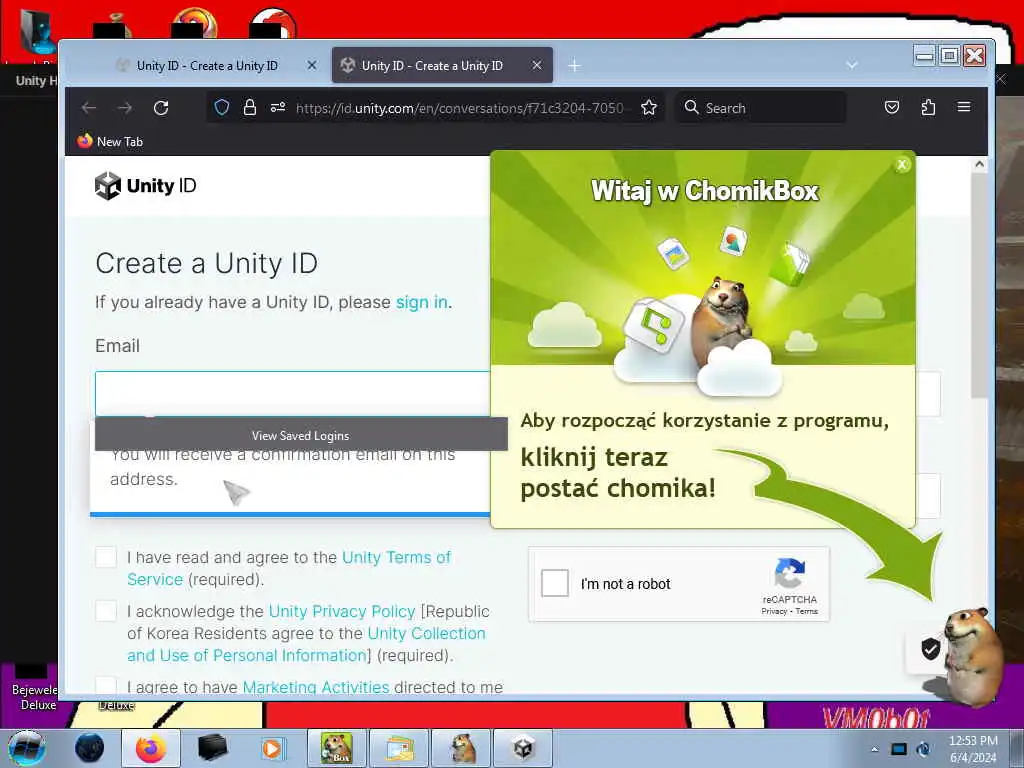Click the Firefox taskbar icon
Image resolution: width=1024 pixels, height=768 pixels.
151,748
